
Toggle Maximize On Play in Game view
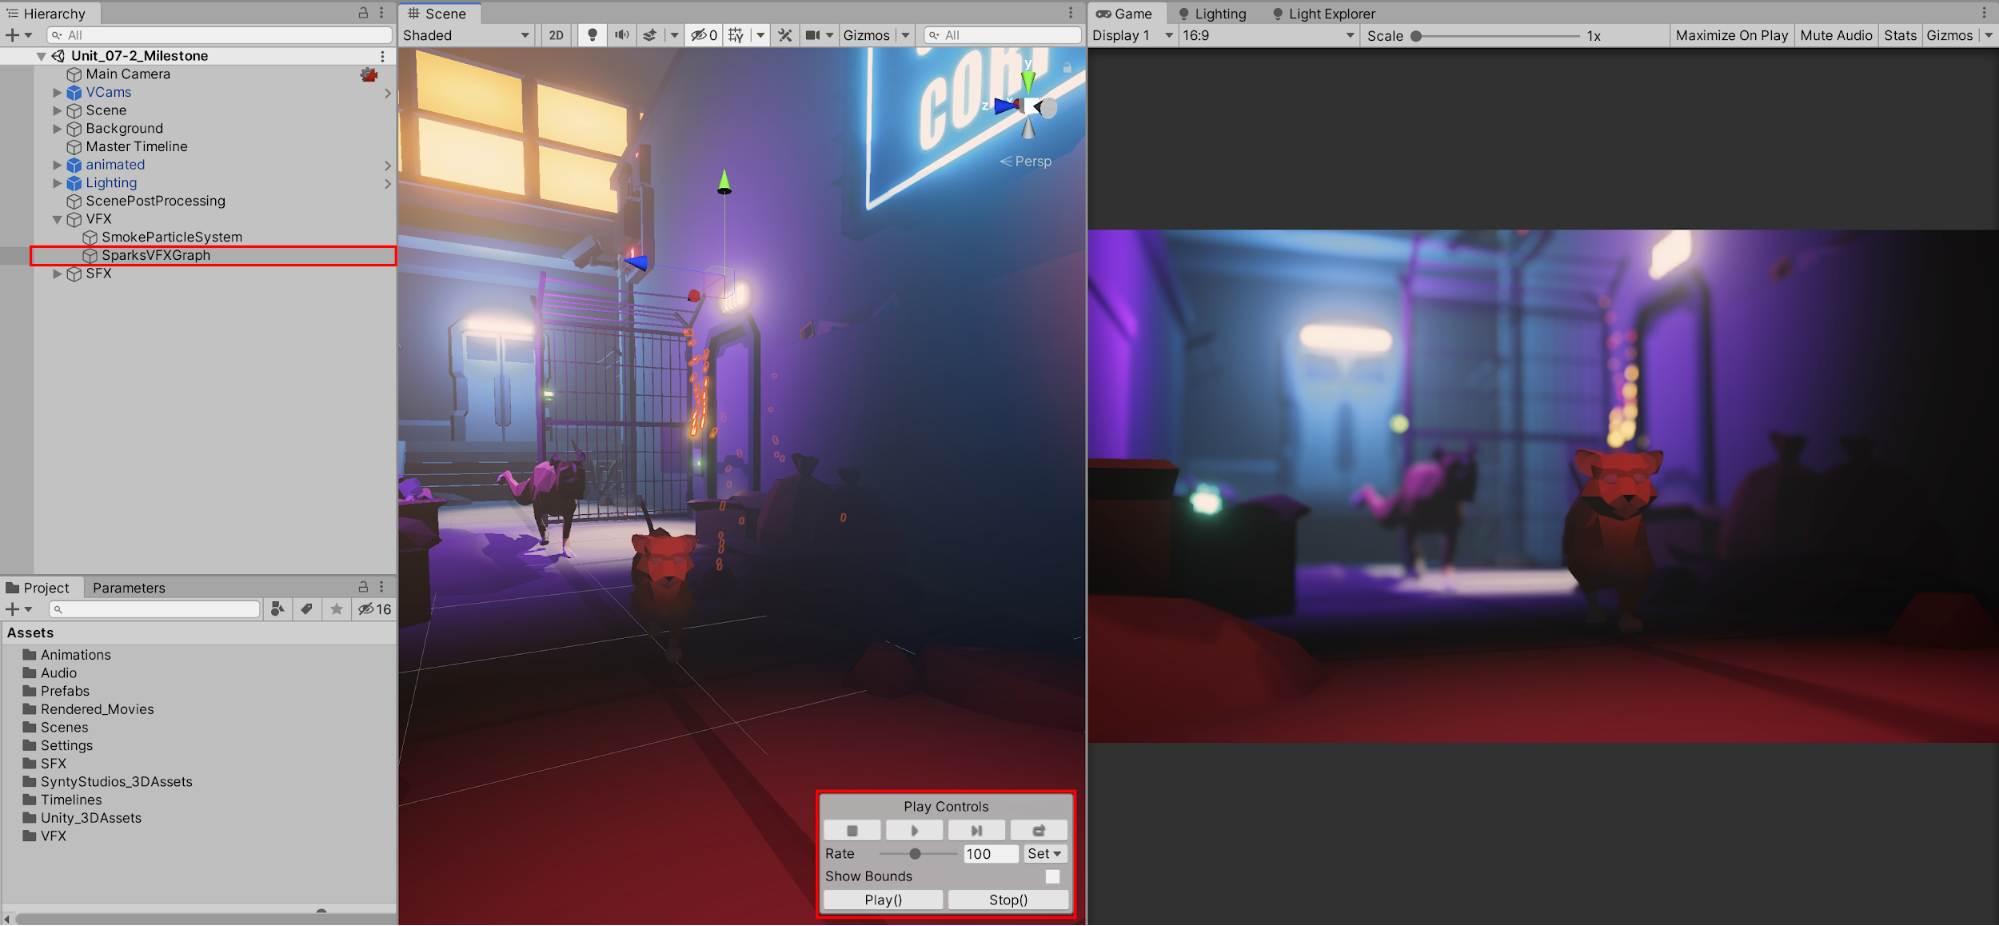1732,35
